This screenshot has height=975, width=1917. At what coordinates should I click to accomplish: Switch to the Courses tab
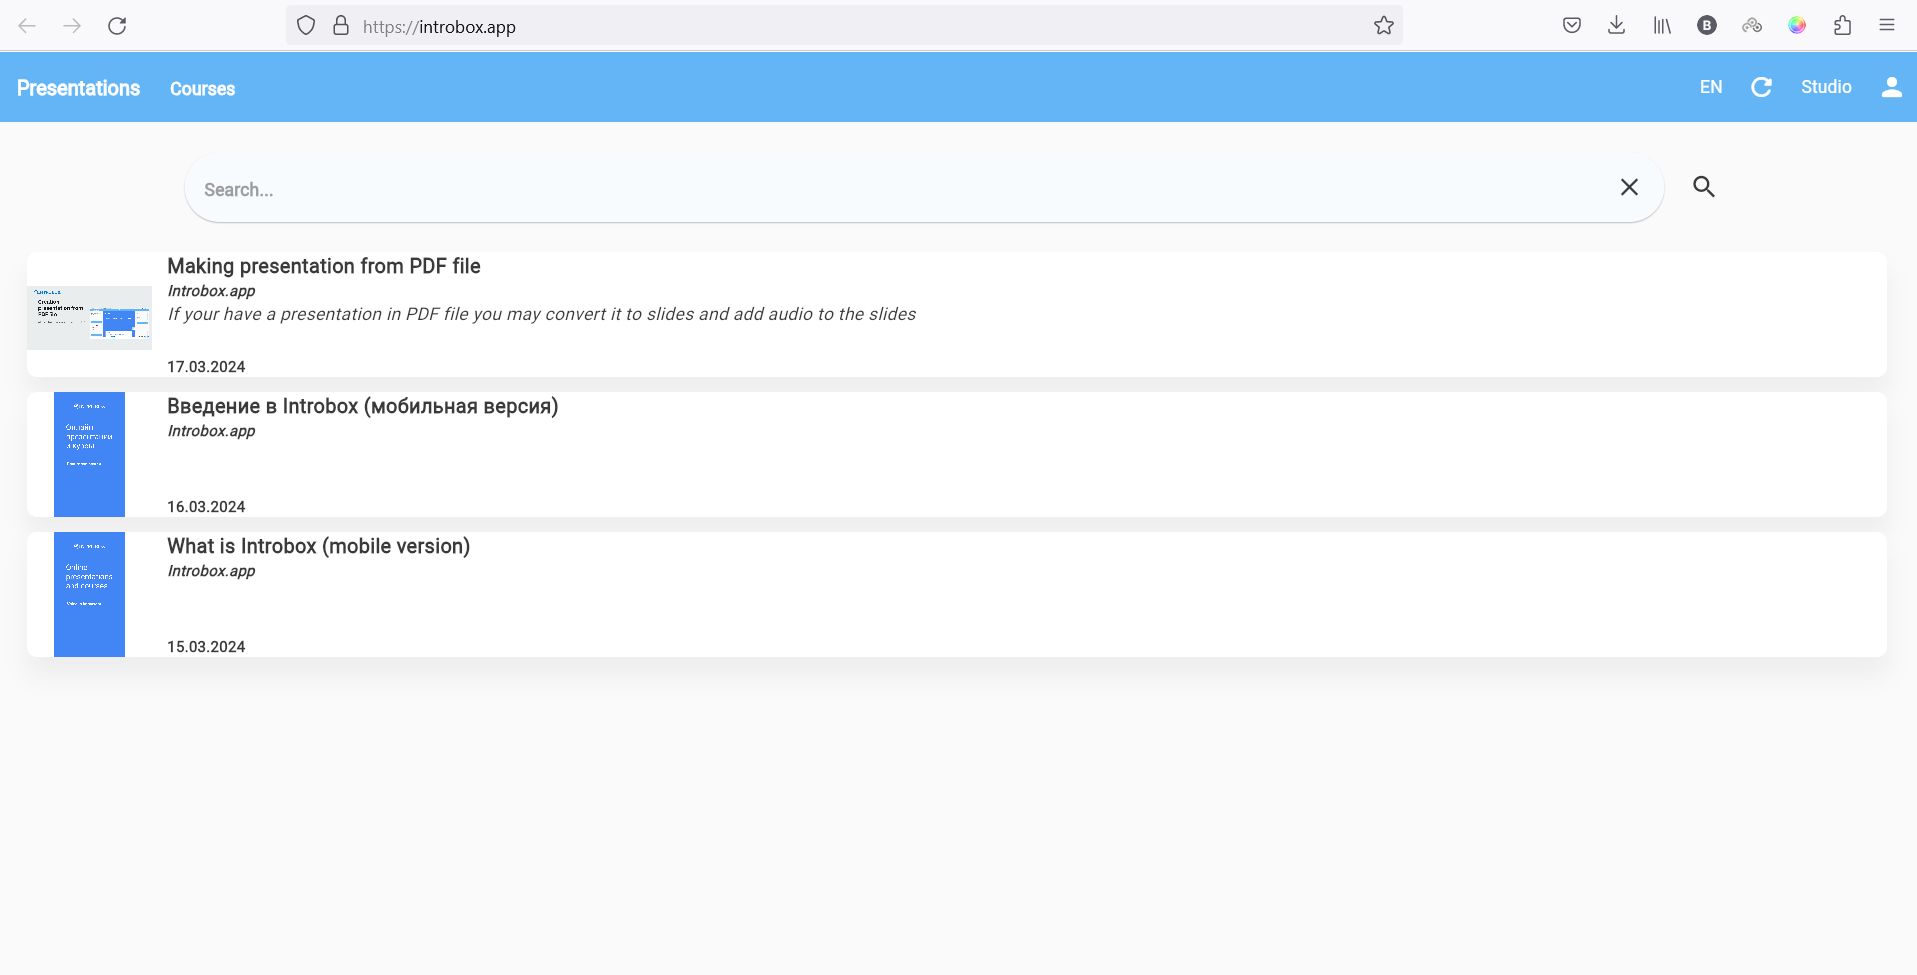coord(202,89)
